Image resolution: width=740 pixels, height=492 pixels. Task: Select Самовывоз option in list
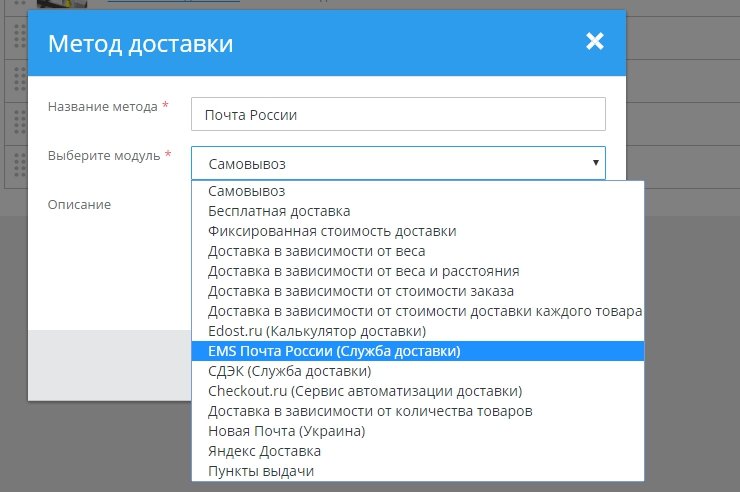[x=247, y=190]
